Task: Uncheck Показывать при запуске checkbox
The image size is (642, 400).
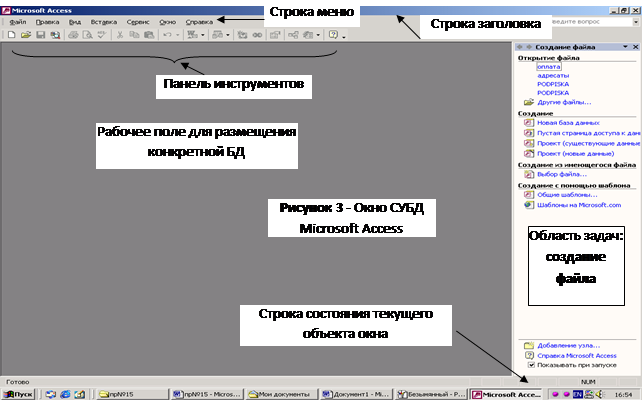Action: (531, 365)
